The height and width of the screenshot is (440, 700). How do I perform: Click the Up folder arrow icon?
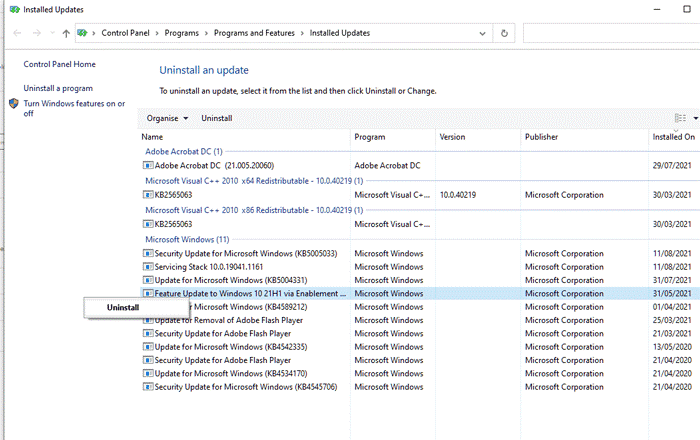point(66,33)
